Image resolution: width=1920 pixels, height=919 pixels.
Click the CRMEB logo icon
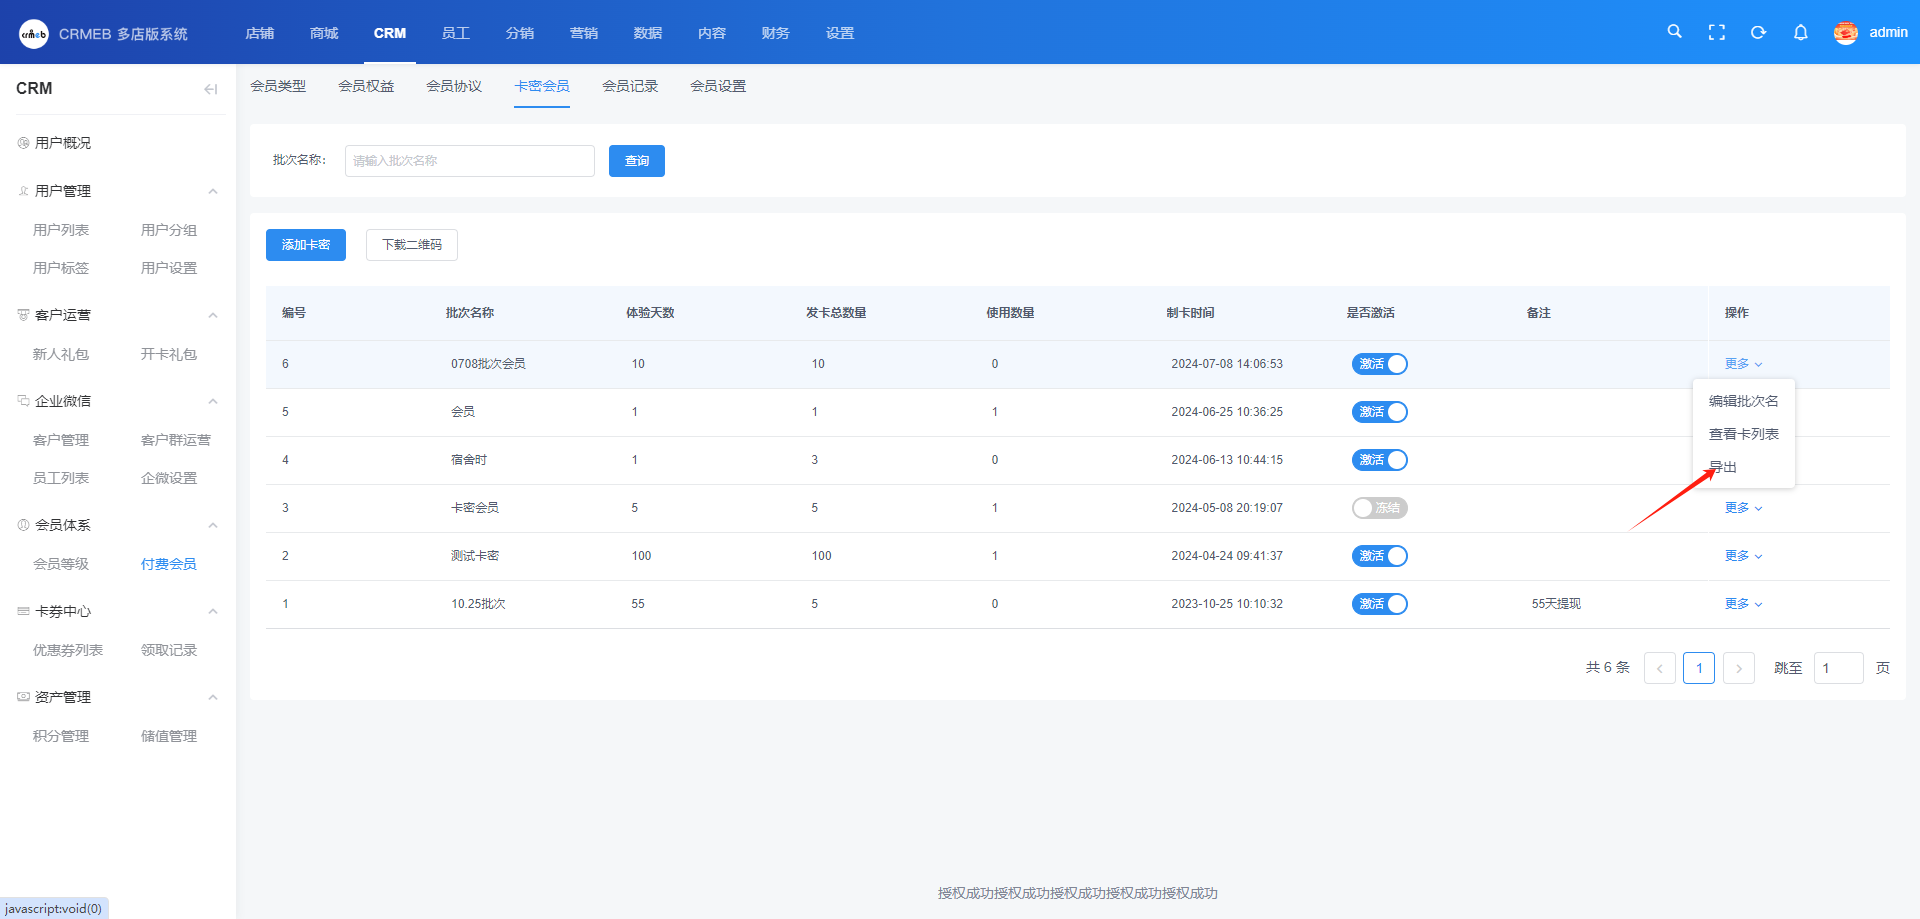(34, 33)
